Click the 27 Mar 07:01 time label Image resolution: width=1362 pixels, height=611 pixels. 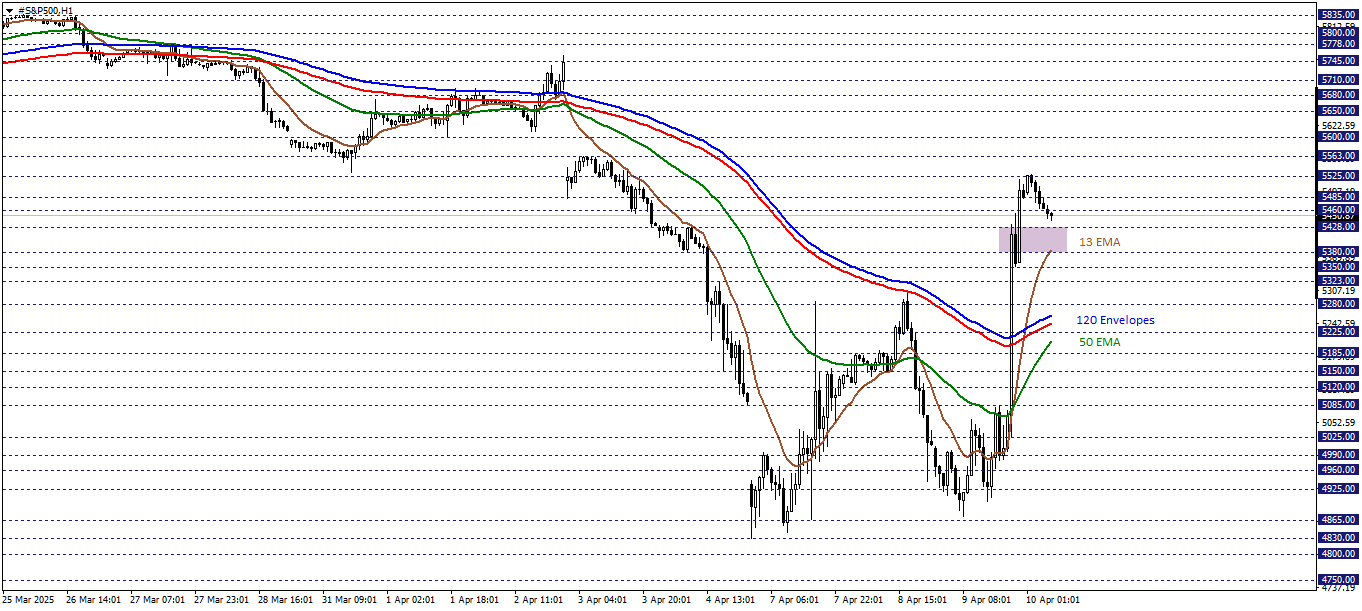coord(157,600)
